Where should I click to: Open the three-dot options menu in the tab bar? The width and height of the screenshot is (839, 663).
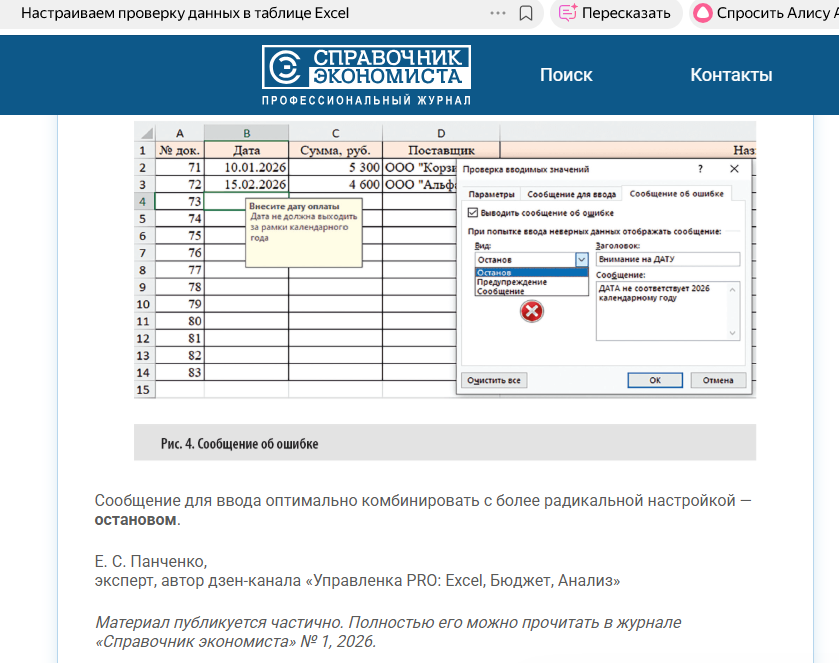[x=497, y=13]
